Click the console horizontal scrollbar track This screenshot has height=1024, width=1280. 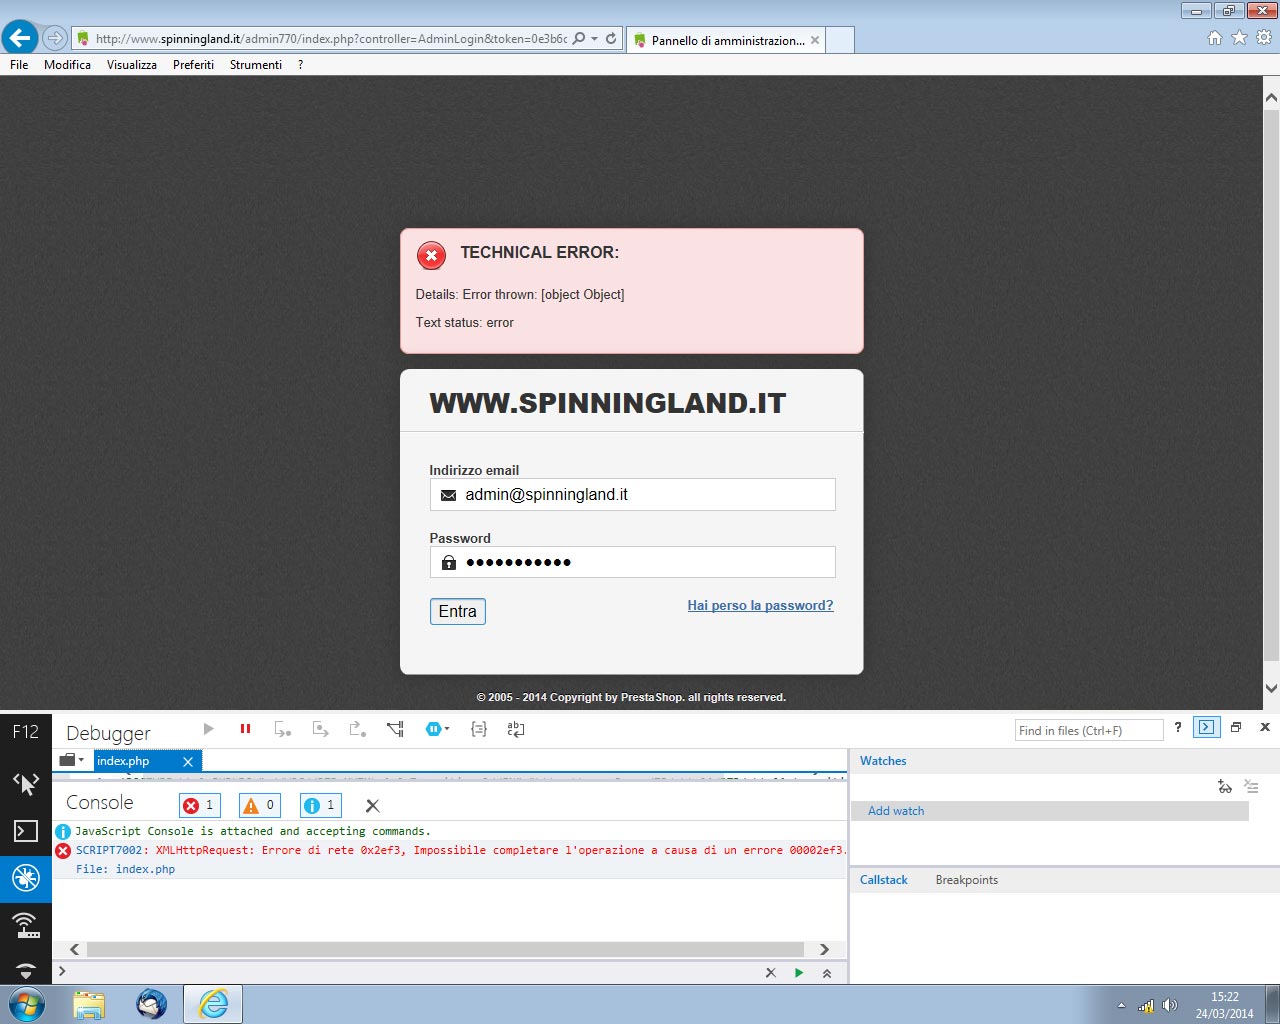coord(445,949)
